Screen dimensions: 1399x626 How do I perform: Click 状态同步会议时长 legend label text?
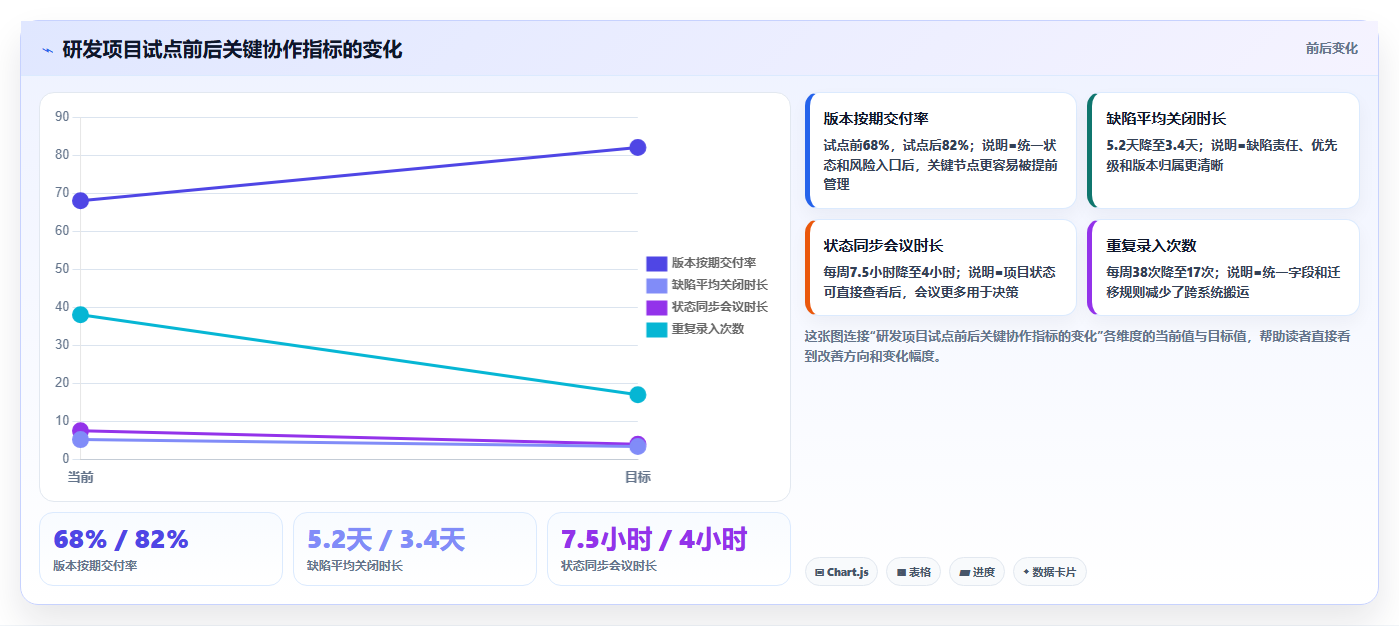(x=719, y=307)
